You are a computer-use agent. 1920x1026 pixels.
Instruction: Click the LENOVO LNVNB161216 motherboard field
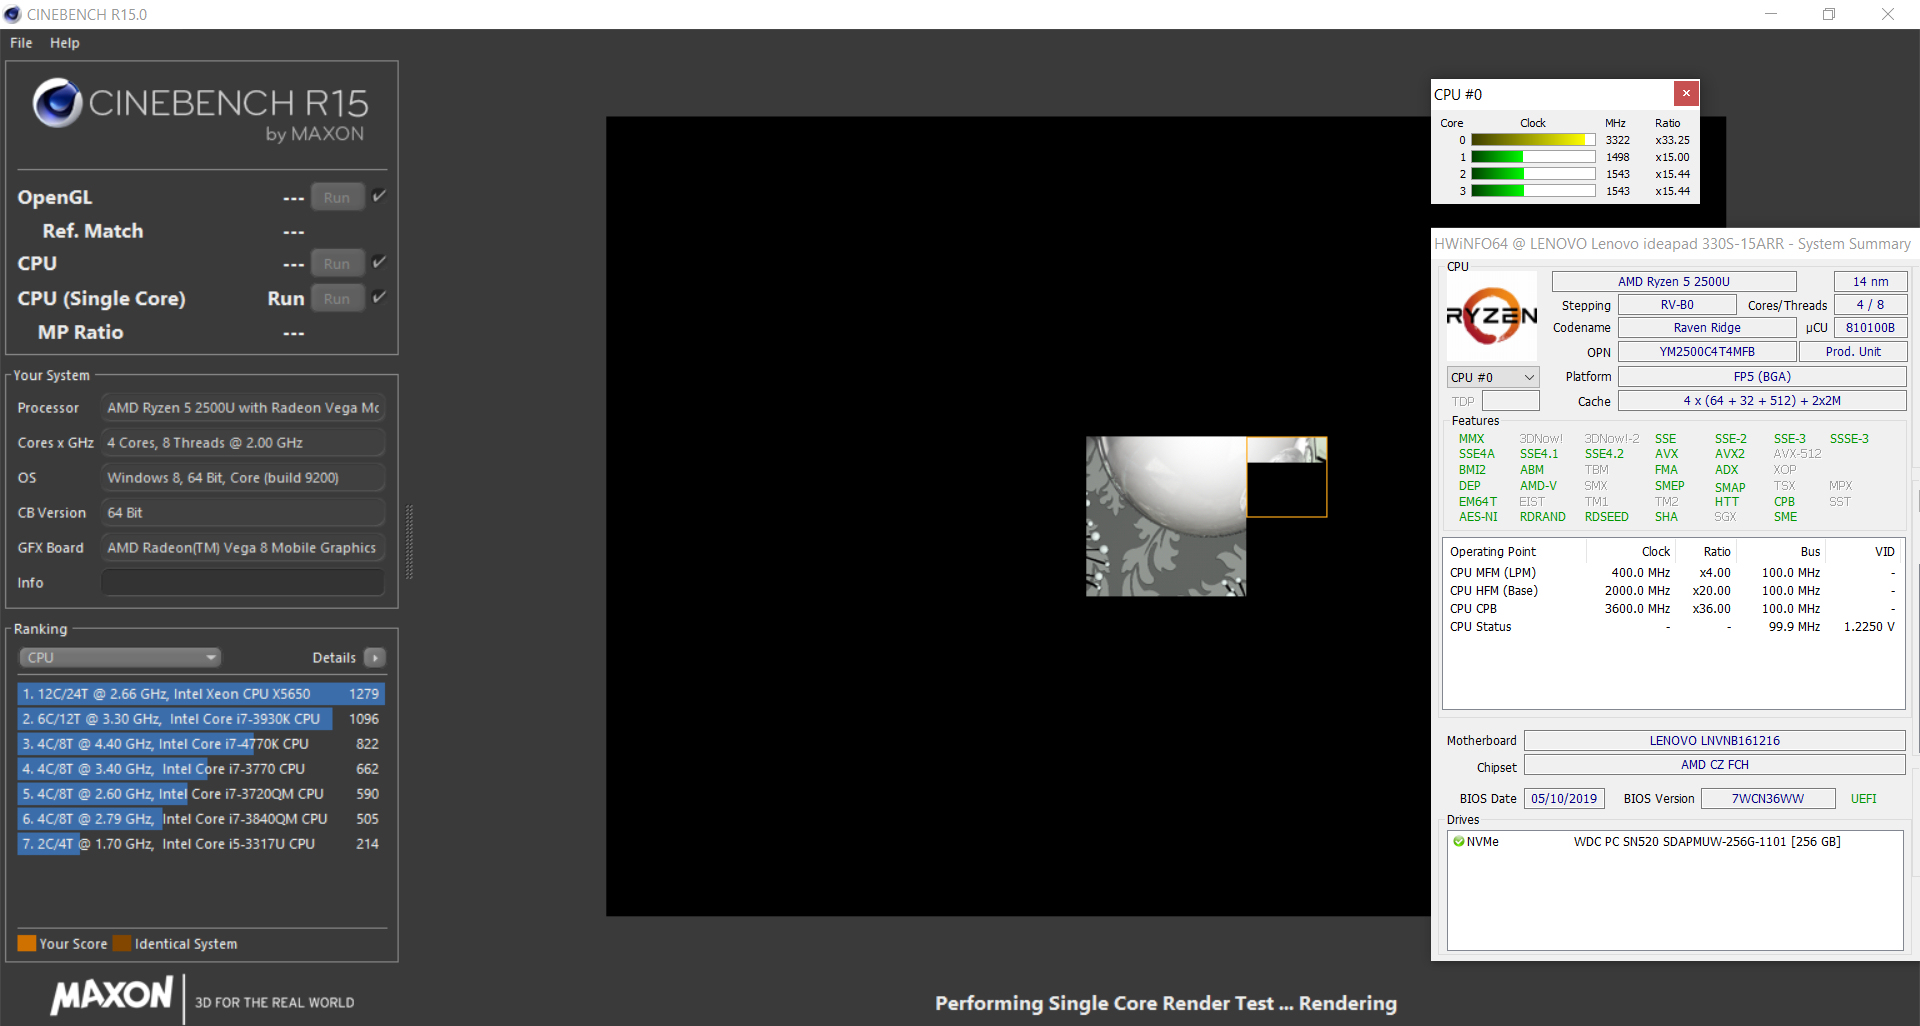[x=1714, y=740]
